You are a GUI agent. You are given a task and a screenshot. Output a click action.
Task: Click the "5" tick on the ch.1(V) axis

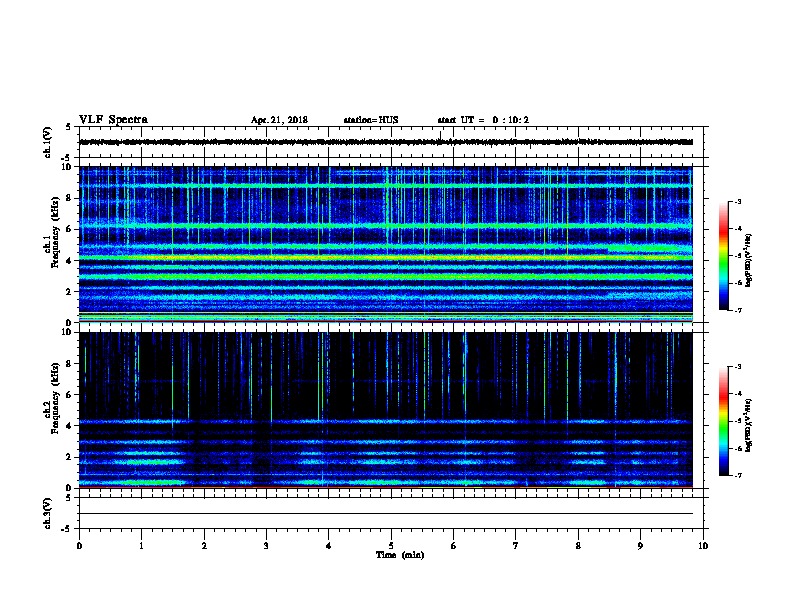pos(69,127)
